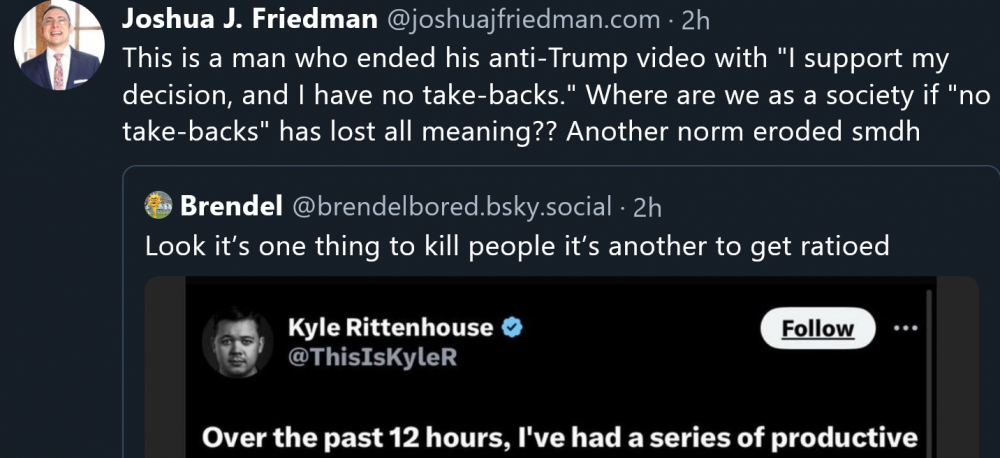The height and width of the screenshot is (458, 1000).
Task: Click the @brendelbored.bsky.social handle
Action: [451, 207]
